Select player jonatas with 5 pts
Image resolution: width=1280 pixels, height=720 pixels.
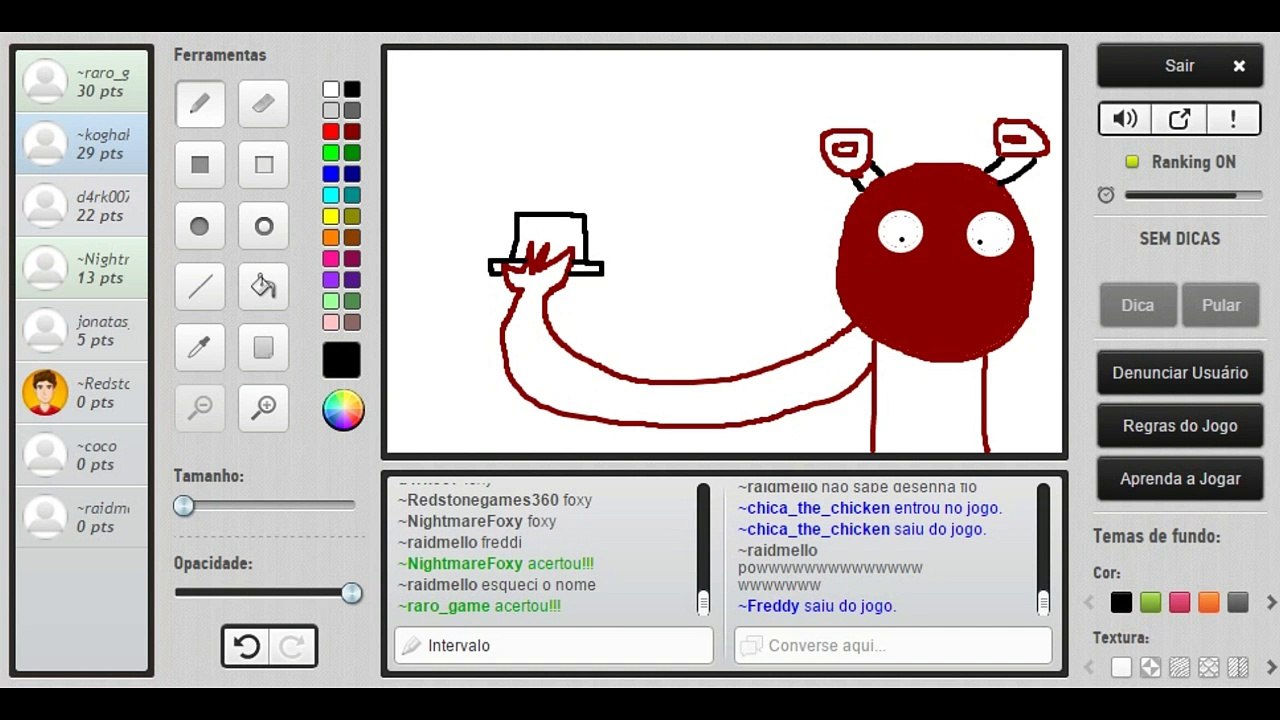(x=82, y=330)
